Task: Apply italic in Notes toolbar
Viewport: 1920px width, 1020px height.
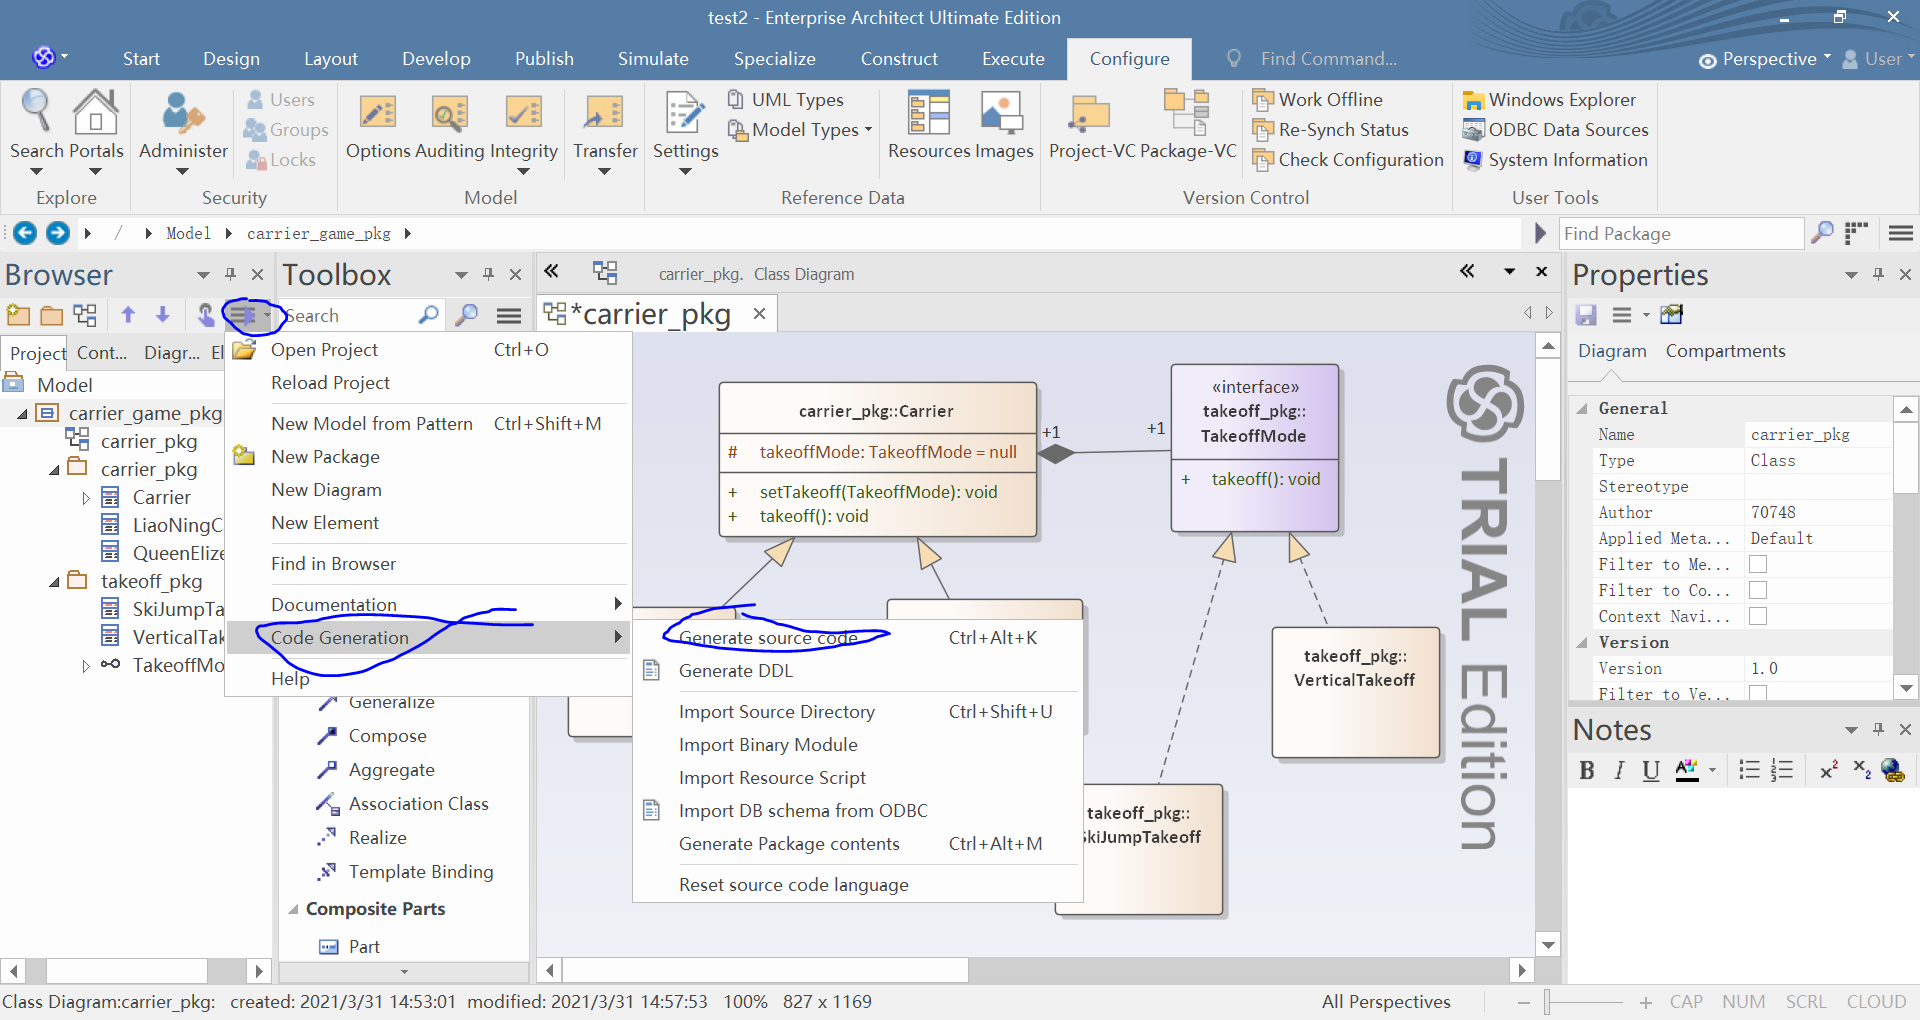Action: pyautogui.click(x=1619, y=770)
